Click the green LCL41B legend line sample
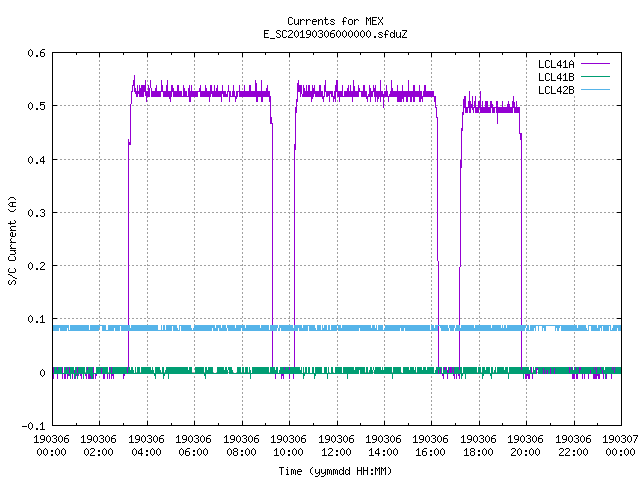640x480 pixels. (596, 77)
